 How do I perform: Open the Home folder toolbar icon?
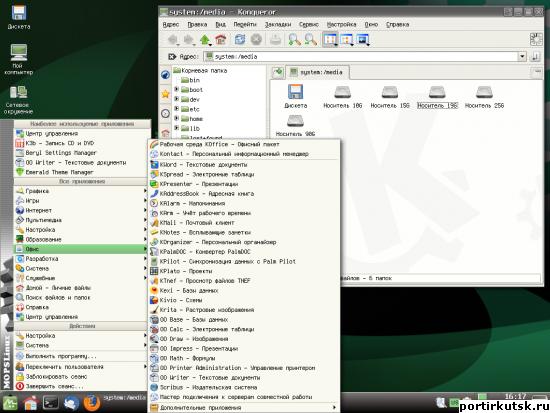pyautogui.click(x=221, y=39)
